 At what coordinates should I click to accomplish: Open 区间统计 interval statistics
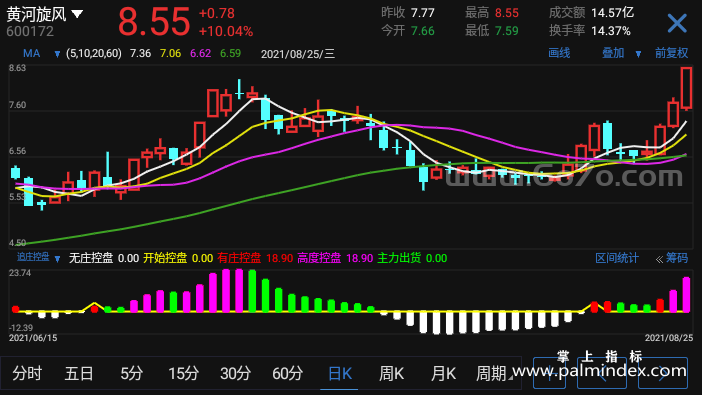point(616,258)
